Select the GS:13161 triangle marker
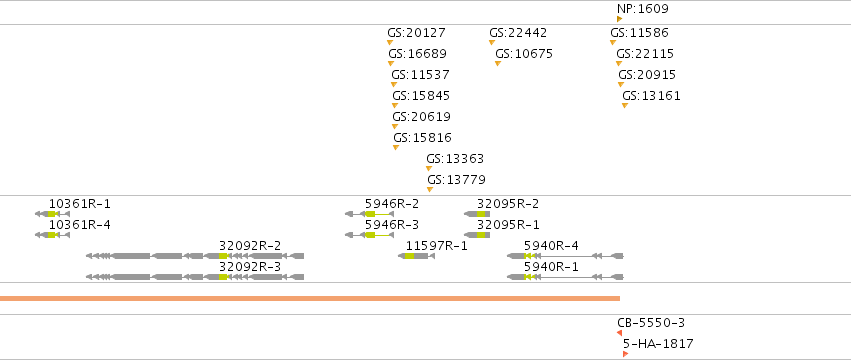The width and height of the screenshot is (851, 360). click(625, 105)
